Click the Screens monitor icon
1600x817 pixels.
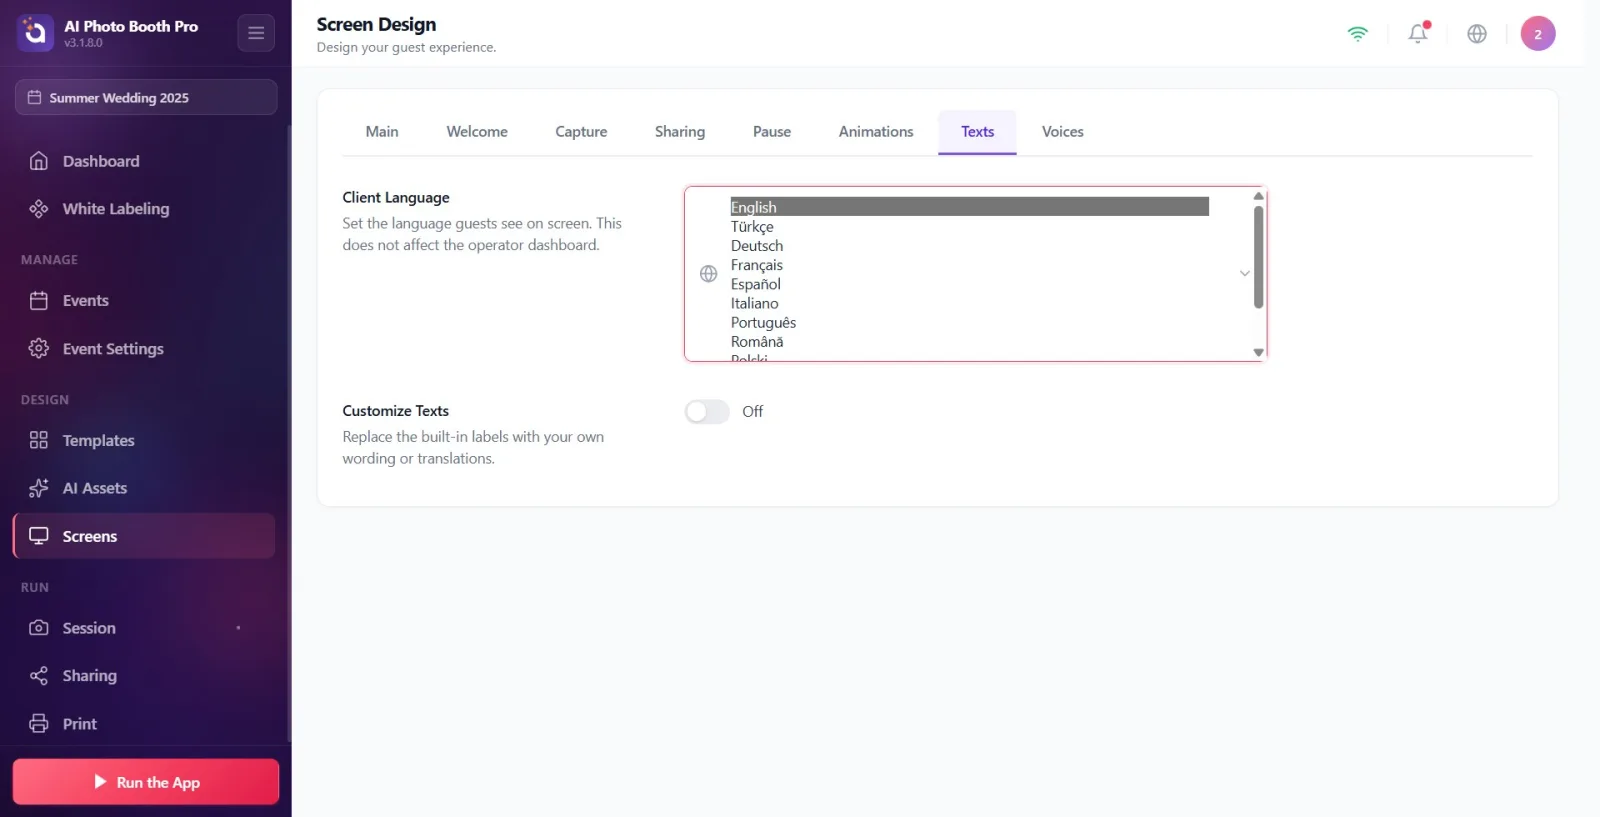click(39, 536)
